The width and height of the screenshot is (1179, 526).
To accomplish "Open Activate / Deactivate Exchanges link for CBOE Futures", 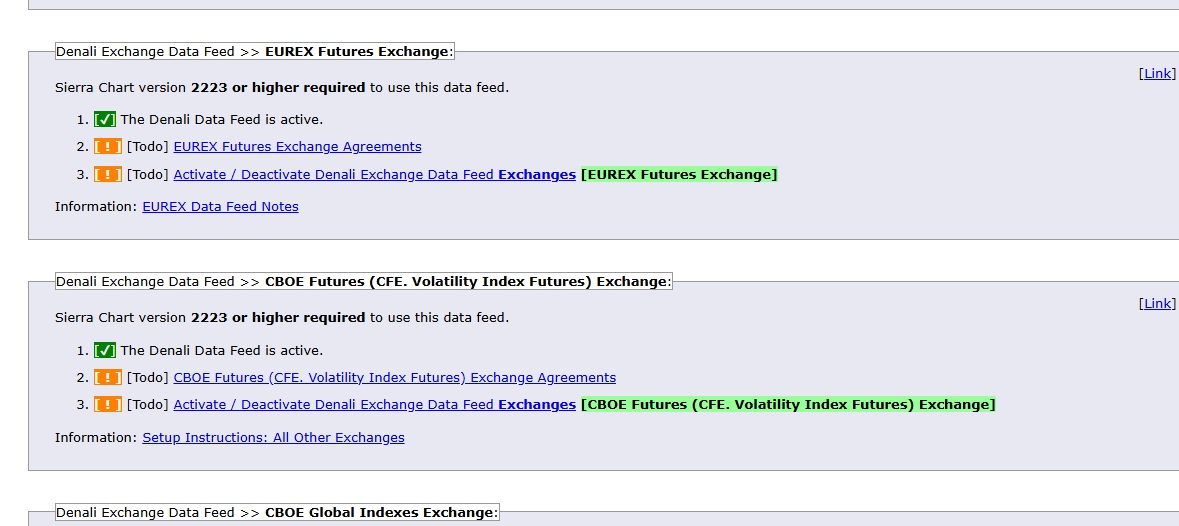I will click(x=374, y=404).
